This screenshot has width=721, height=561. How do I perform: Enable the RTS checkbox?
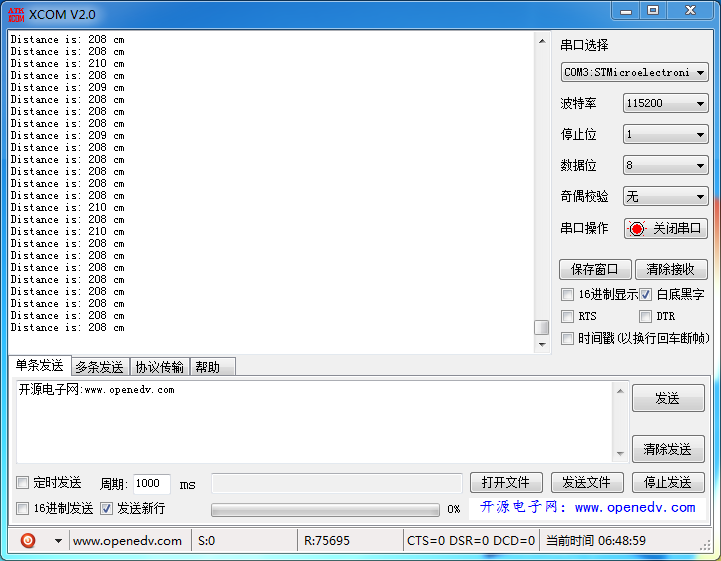click(x=567, y=316)
